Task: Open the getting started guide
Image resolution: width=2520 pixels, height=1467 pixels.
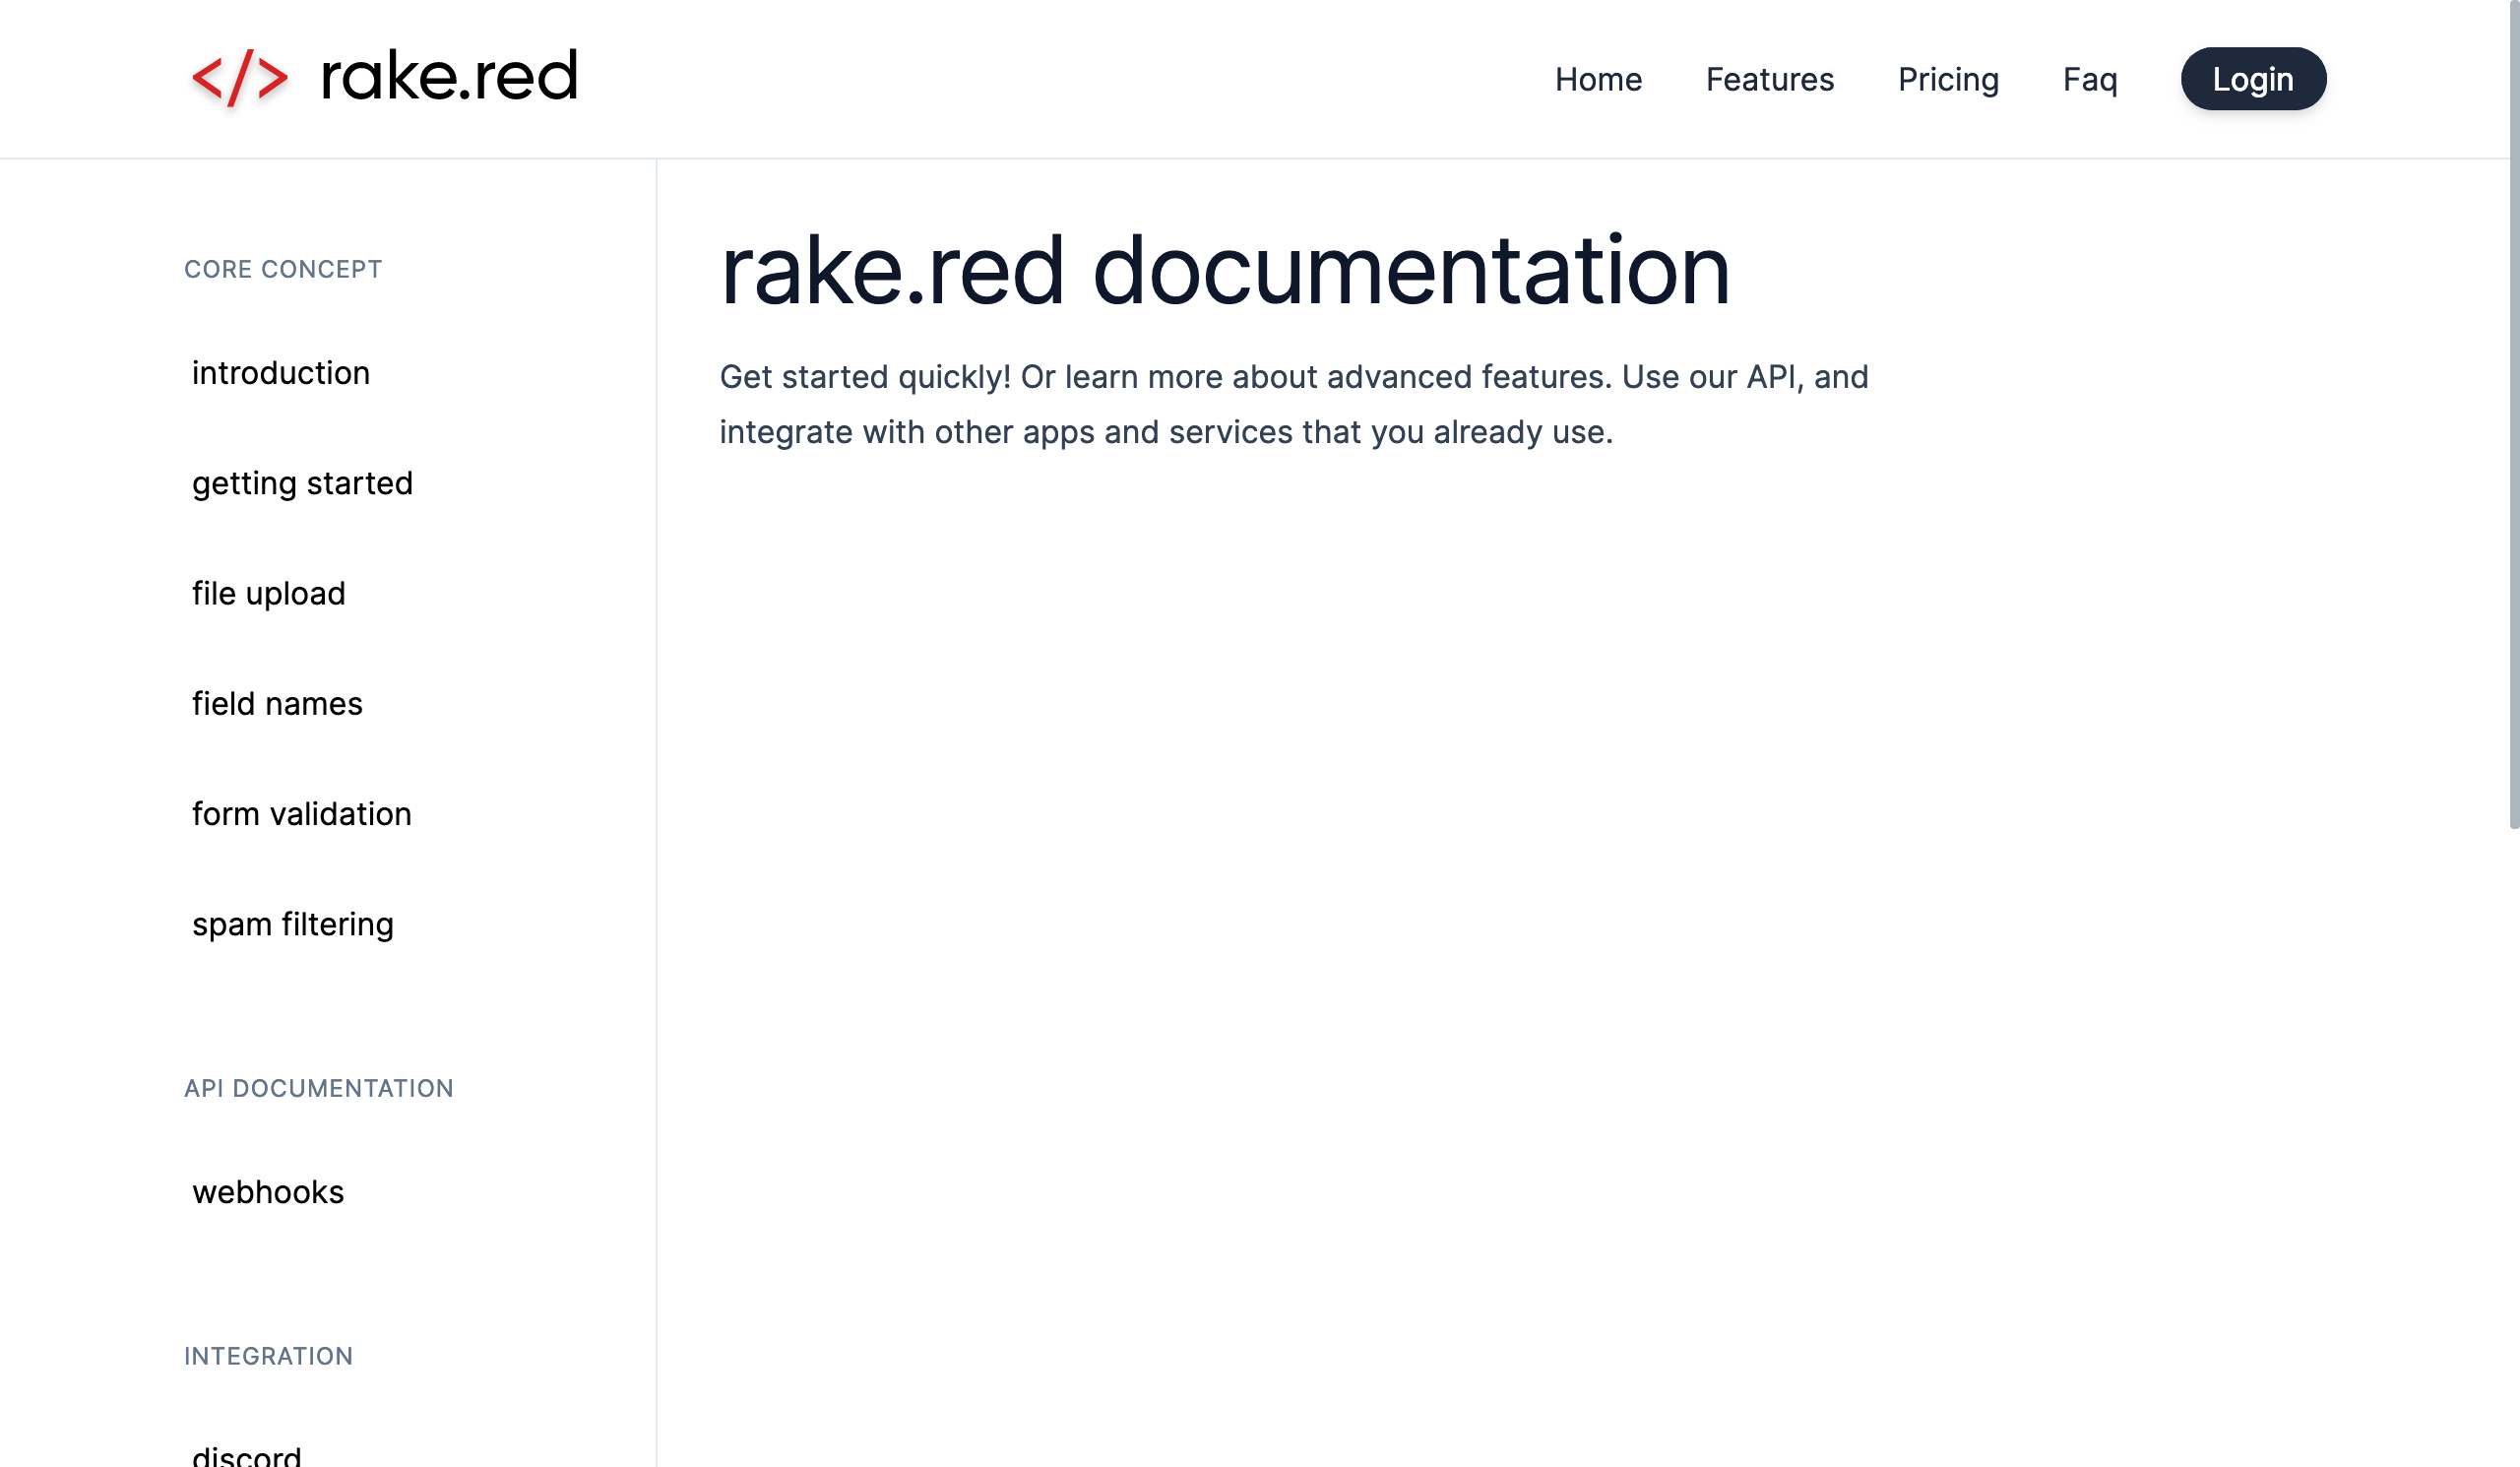Action: point(302,483)
